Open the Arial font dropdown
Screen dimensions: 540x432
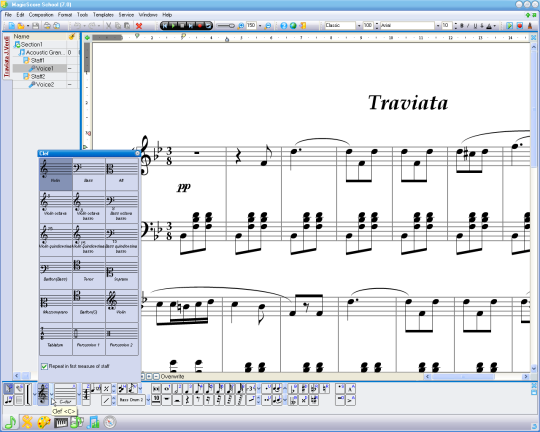click(438, 26)
